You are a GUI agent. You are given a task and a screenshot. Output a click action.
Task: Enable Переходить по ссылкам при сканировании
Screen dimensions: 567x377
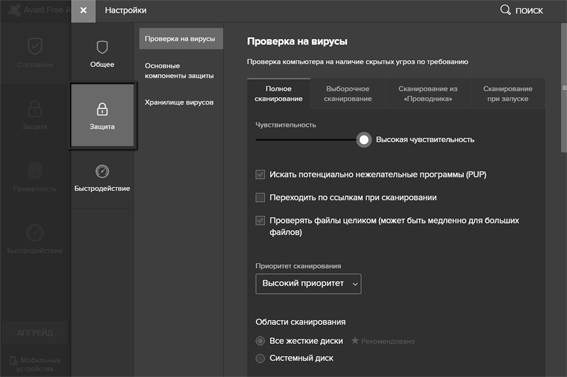[x=260, y=197]
